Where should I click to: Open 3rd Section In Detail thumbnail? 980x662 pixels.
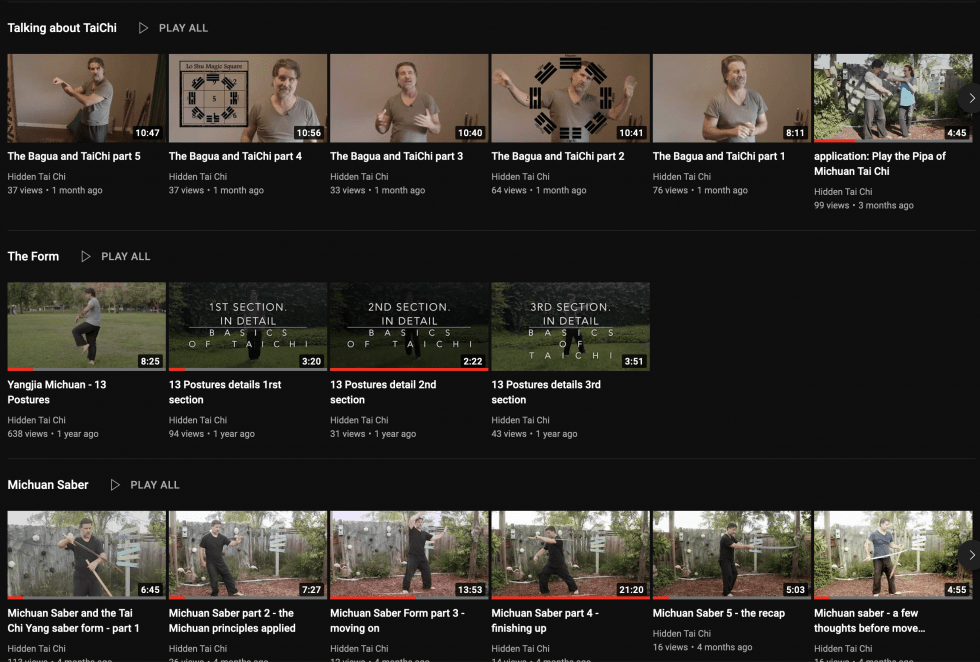(x=570, y=326)
